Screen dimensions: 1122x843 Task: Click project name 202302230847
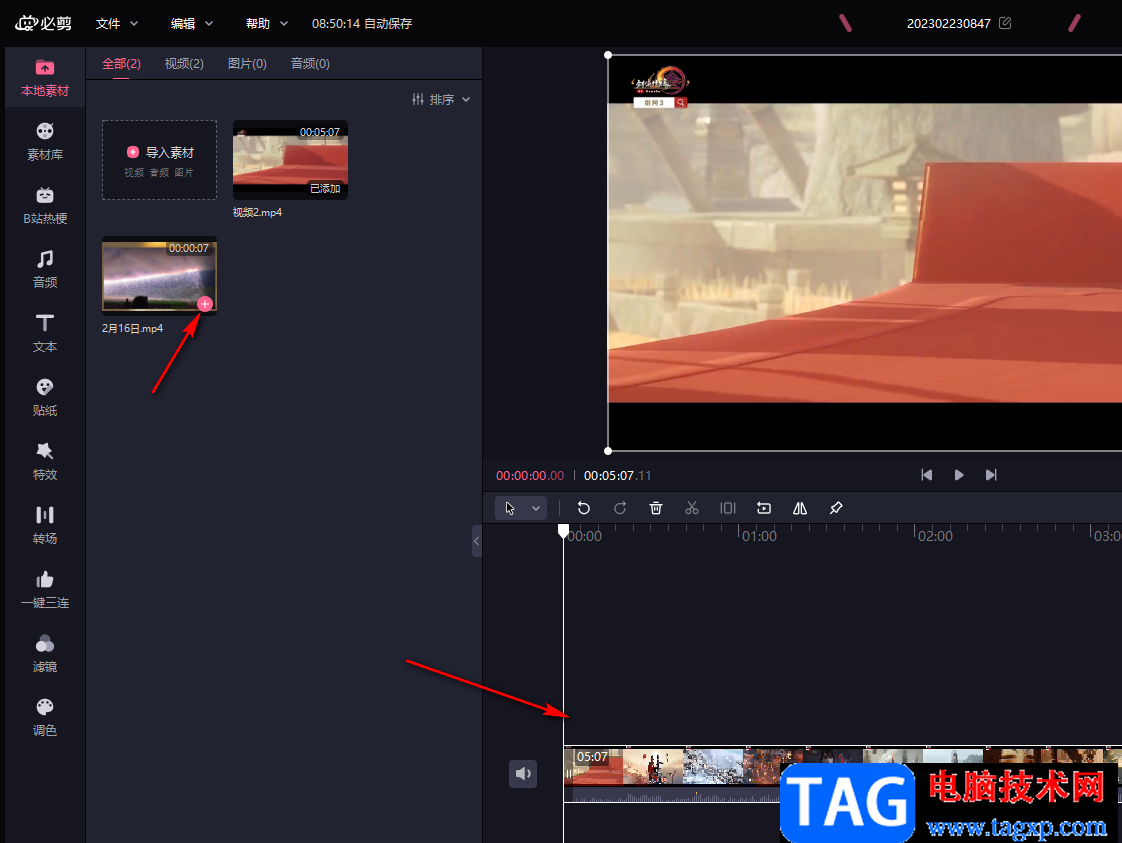(x=949, y=24)
